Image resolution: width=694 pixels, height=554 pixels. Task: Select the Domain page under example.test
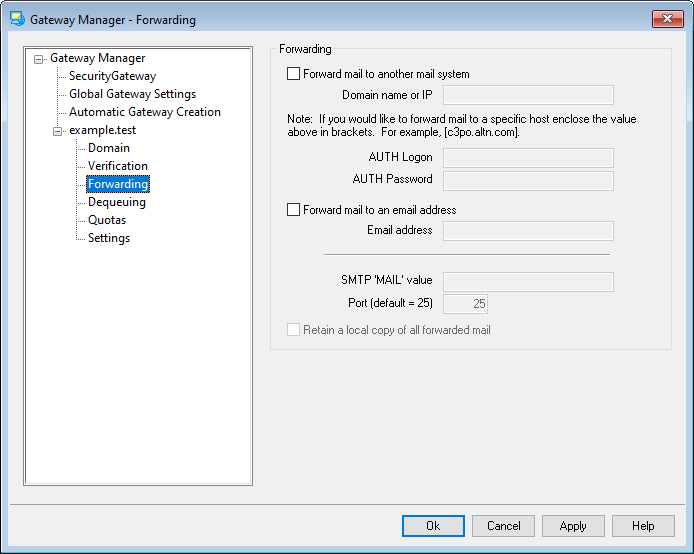coord(108,148)
